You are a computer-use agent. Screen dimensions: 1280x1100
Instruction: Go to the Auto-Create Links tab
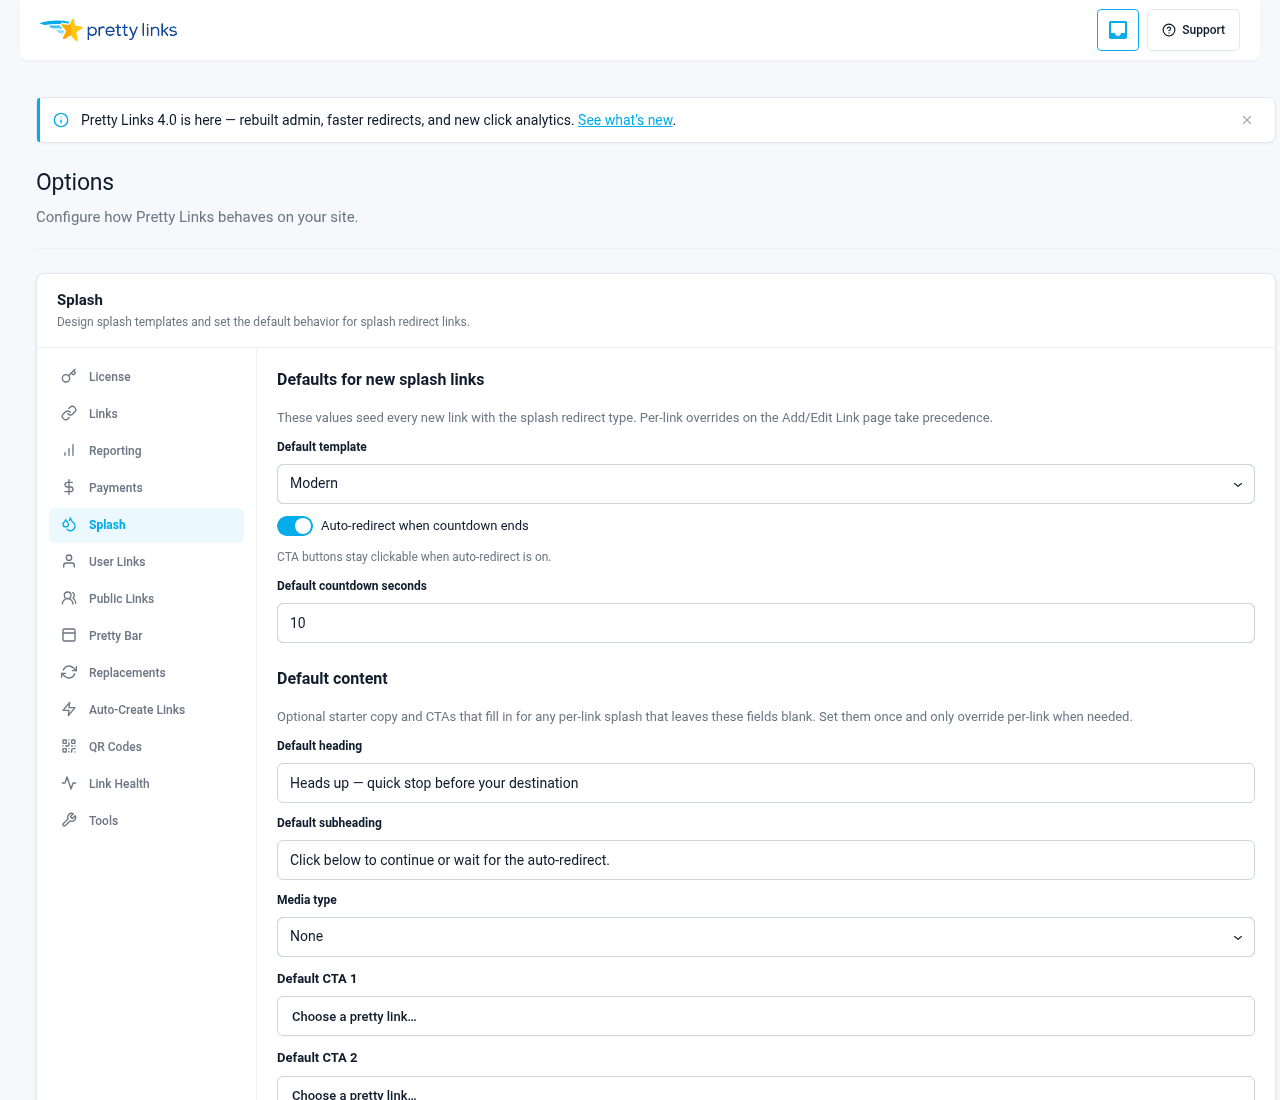point(146,710)
